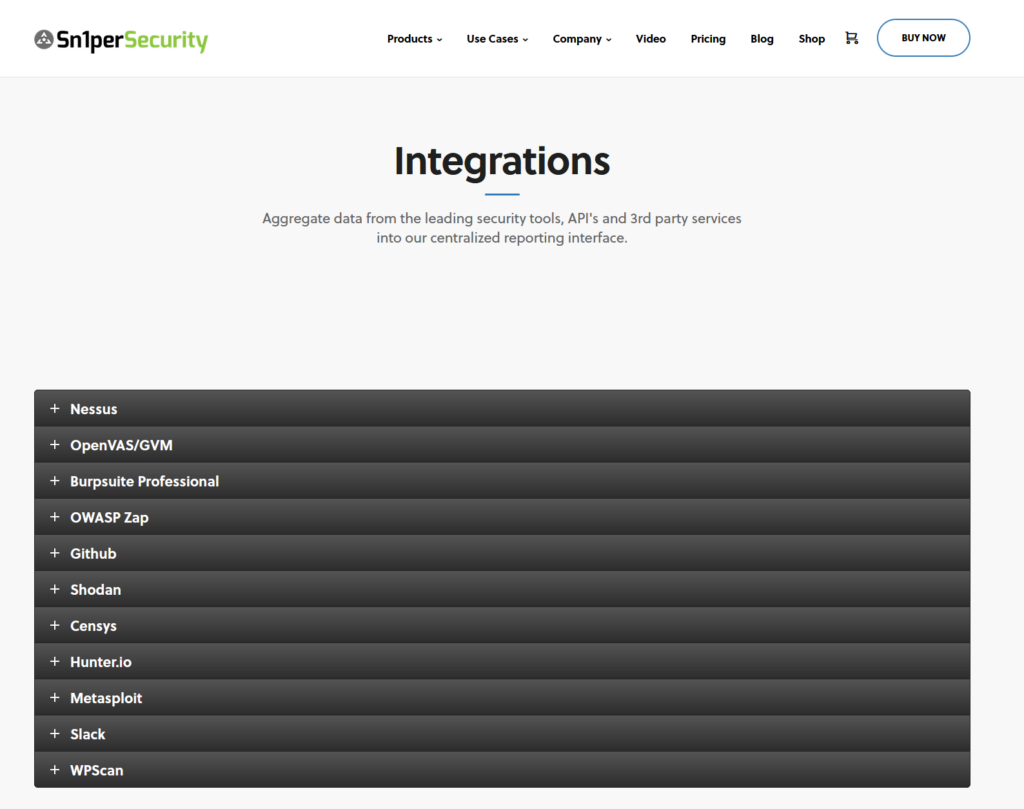
Task: Click the Integrations page heading
Action: 502,161
